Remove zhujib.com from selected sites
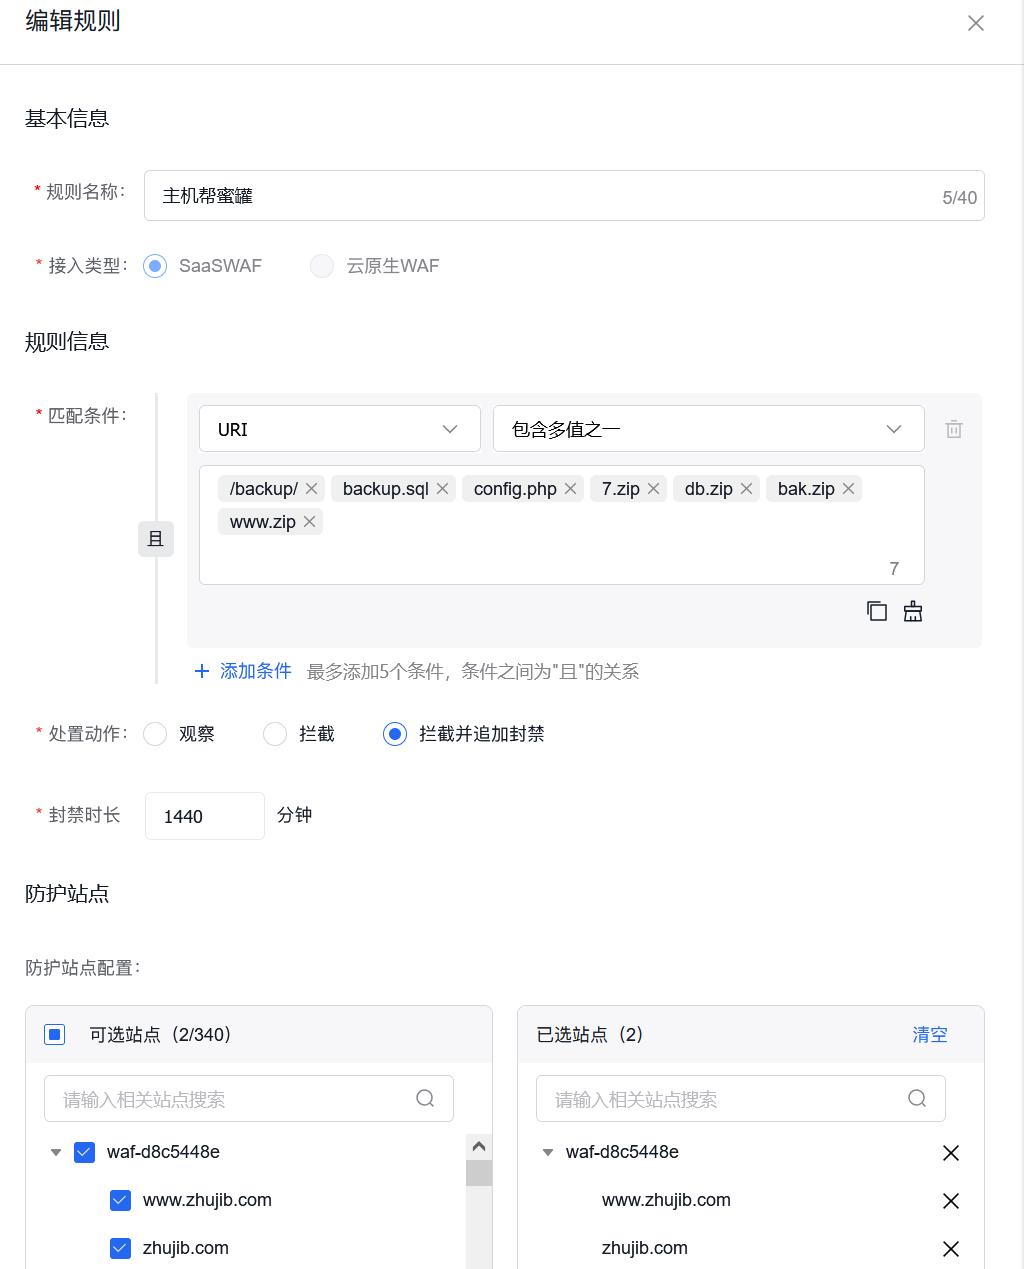 tap(951, 1248)
